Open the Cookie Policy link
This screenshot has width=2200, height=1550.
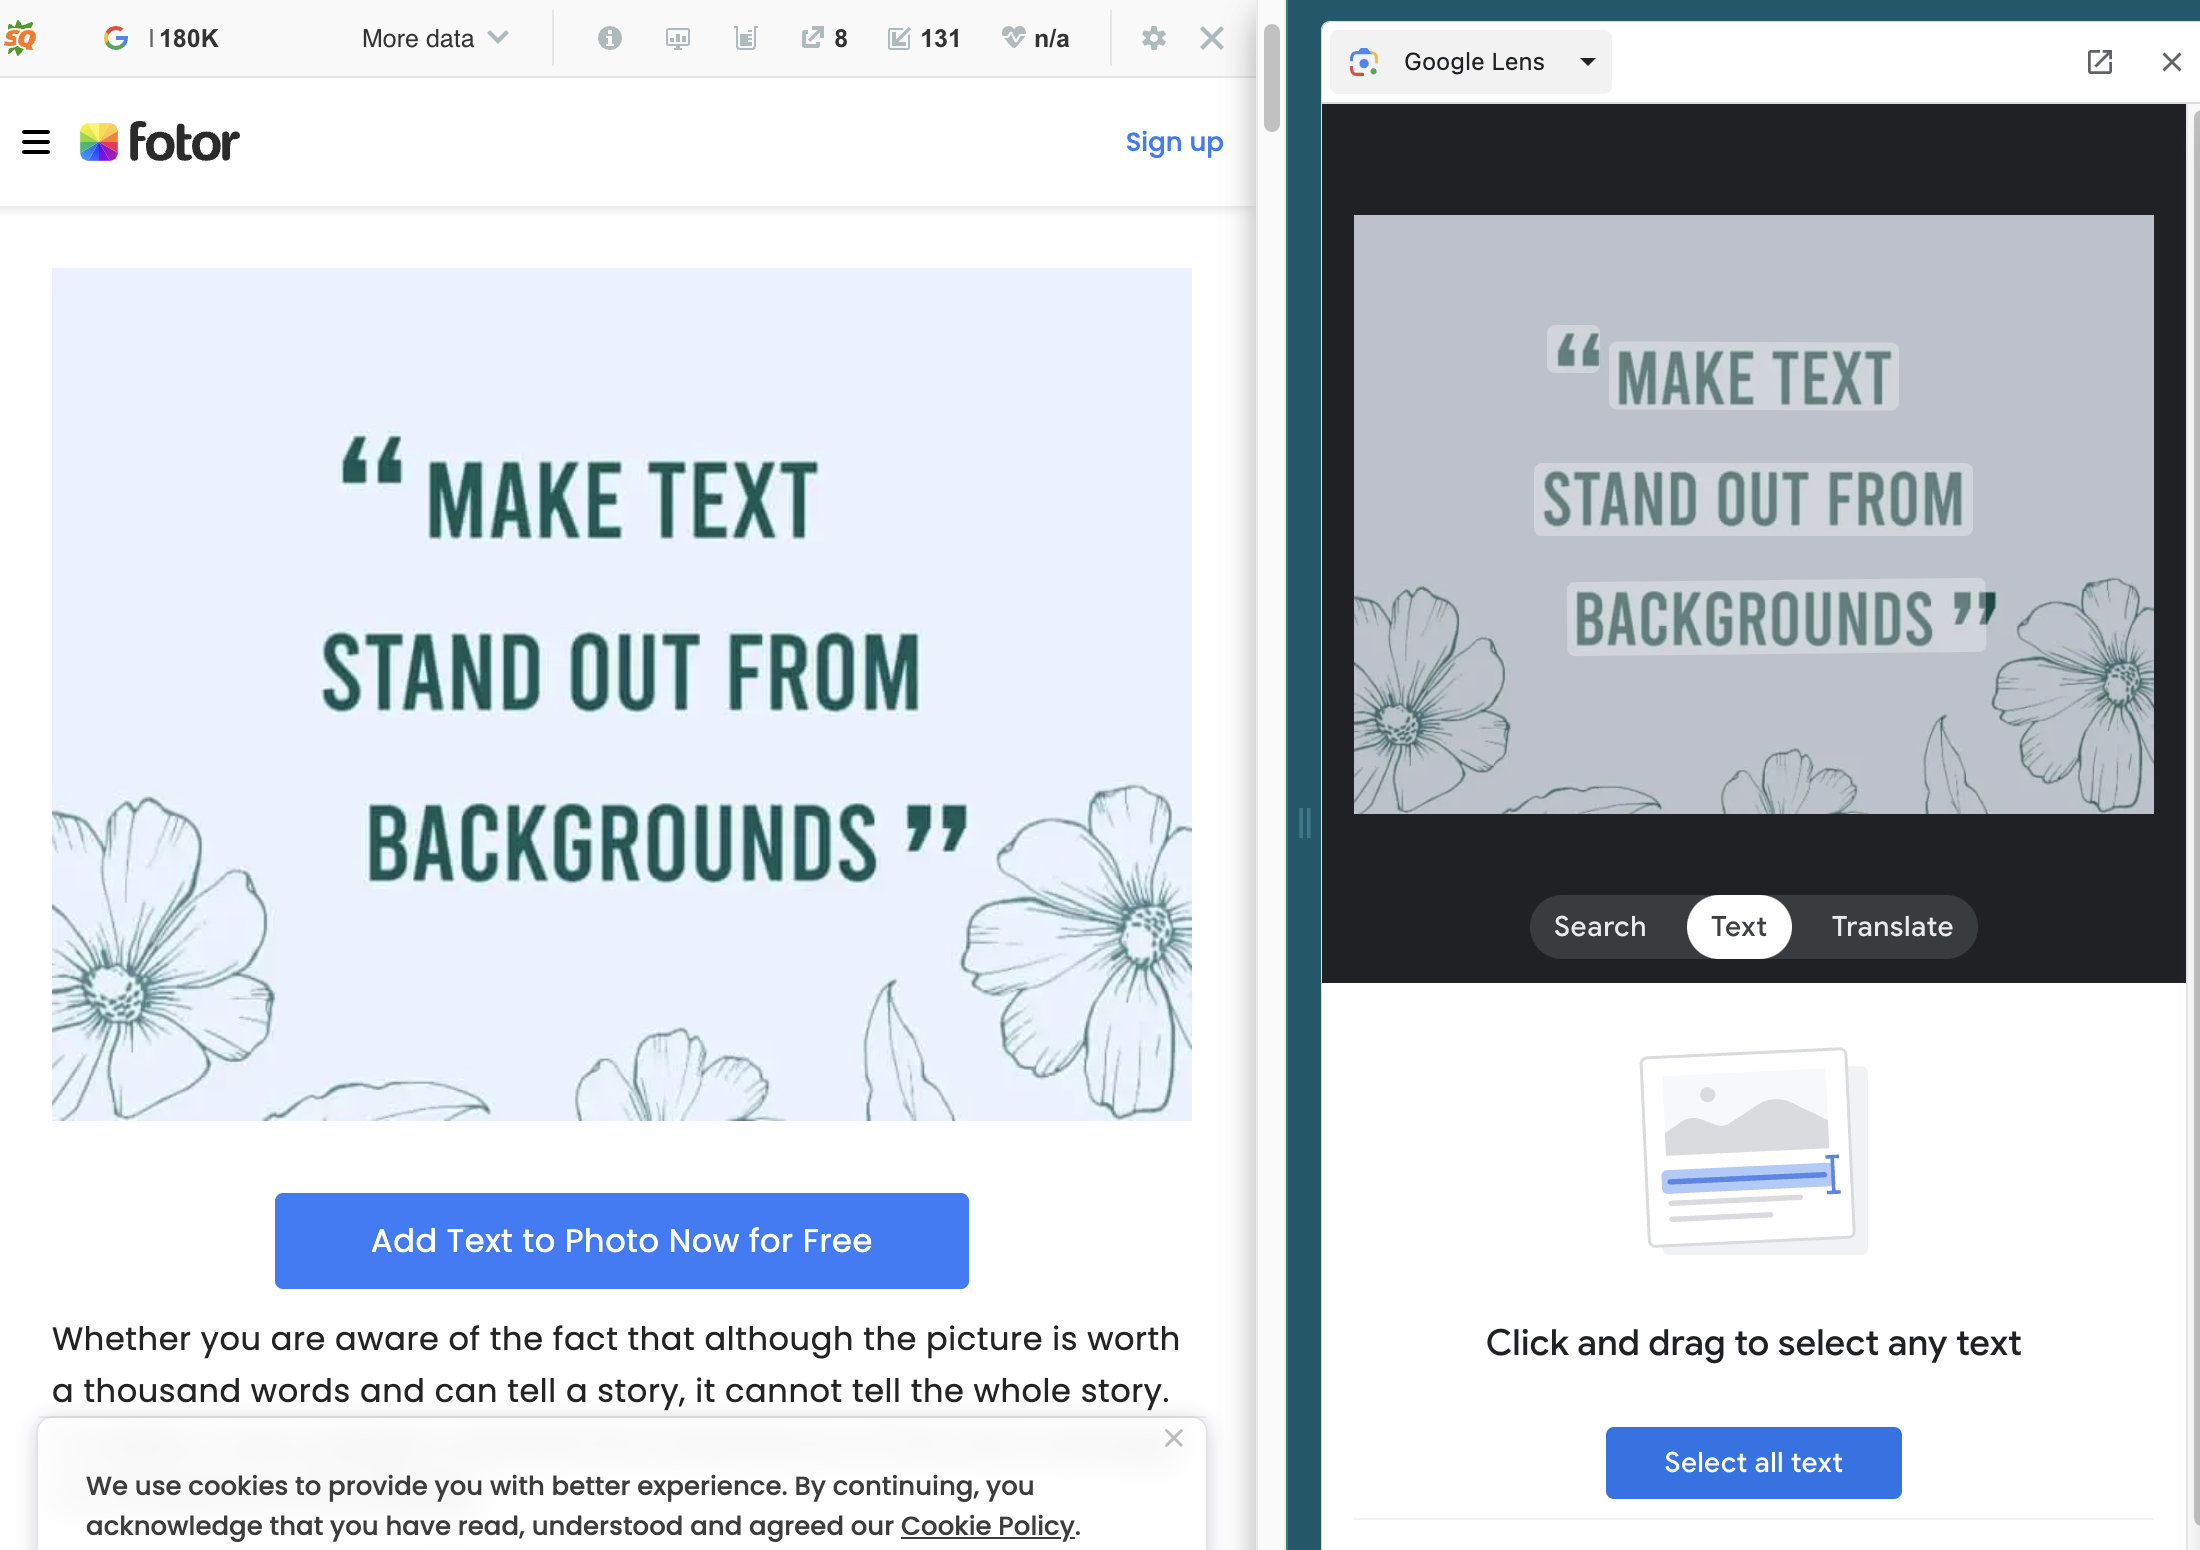click(987, 1525)
